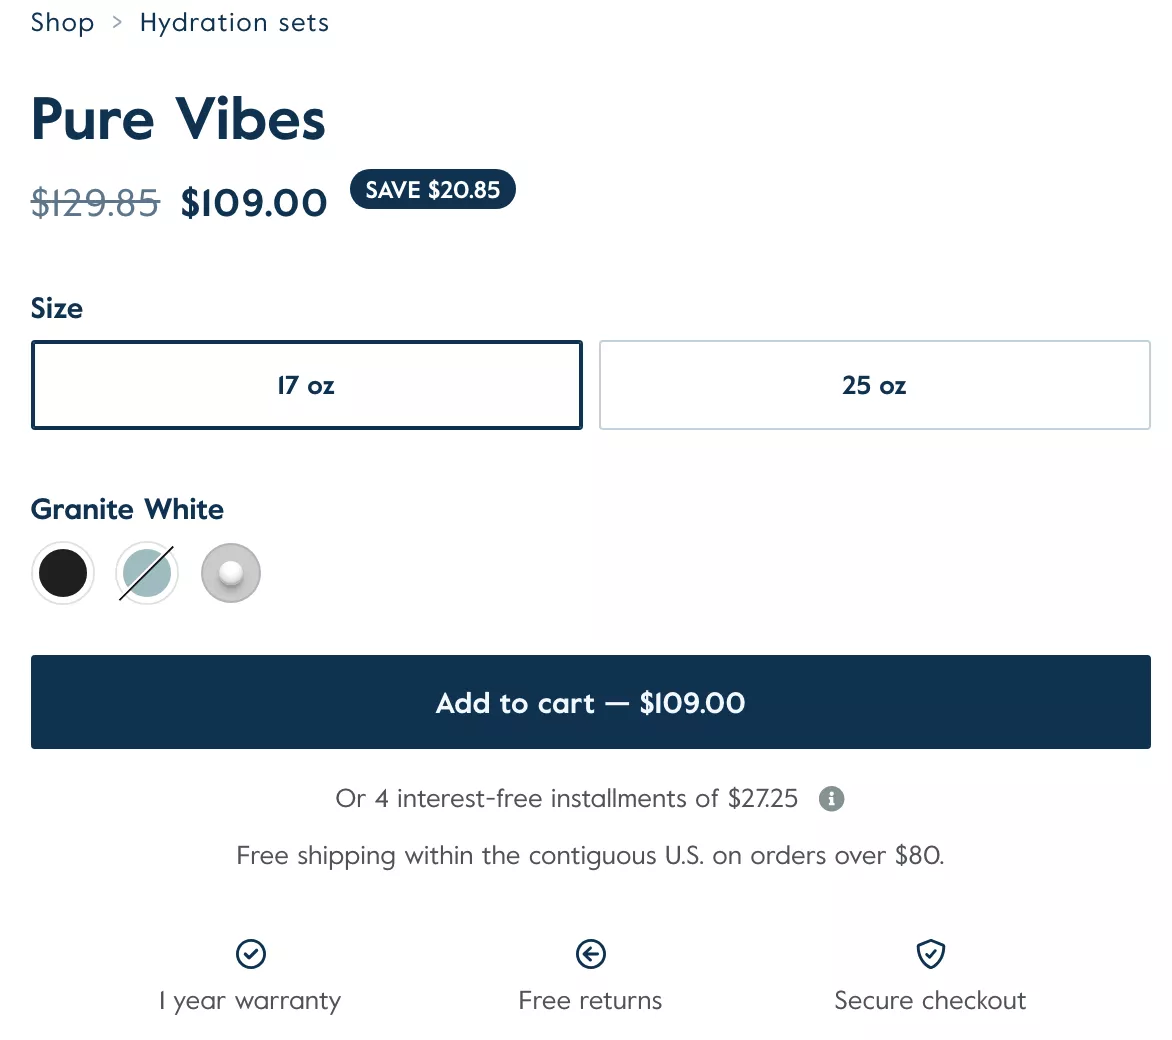The height and width of the screenshot is (1040, 1172).
Task: Choose the 25 oz size option
Action: [874, 386]
